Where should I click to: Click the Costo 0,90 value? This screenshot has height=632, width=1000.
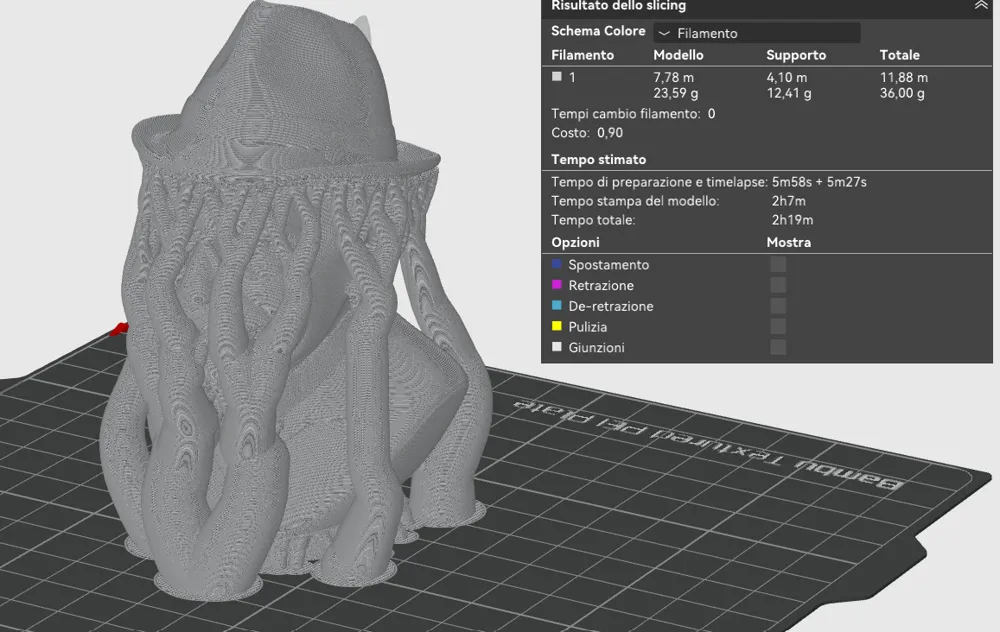(610, 133)
